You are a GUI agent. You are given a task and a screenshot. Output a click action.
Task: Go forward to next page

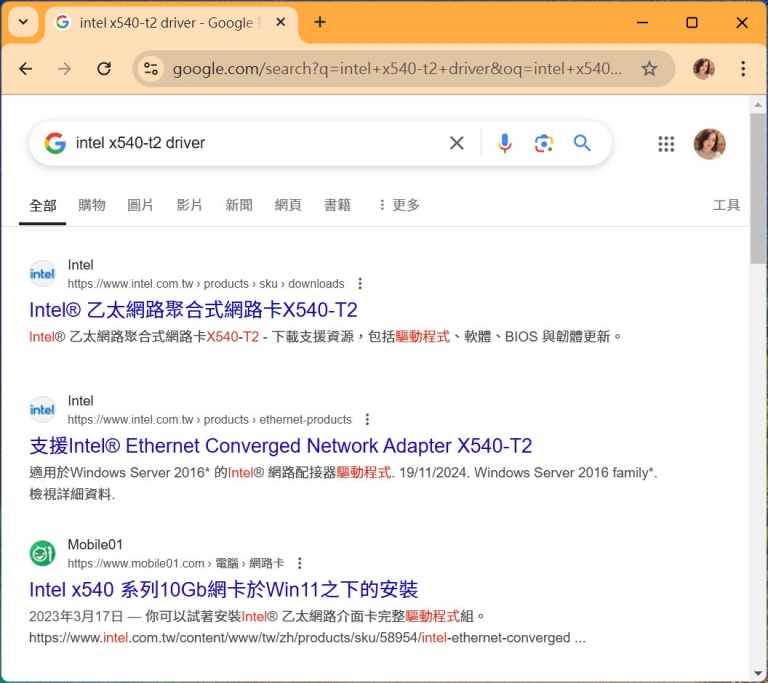64,69
